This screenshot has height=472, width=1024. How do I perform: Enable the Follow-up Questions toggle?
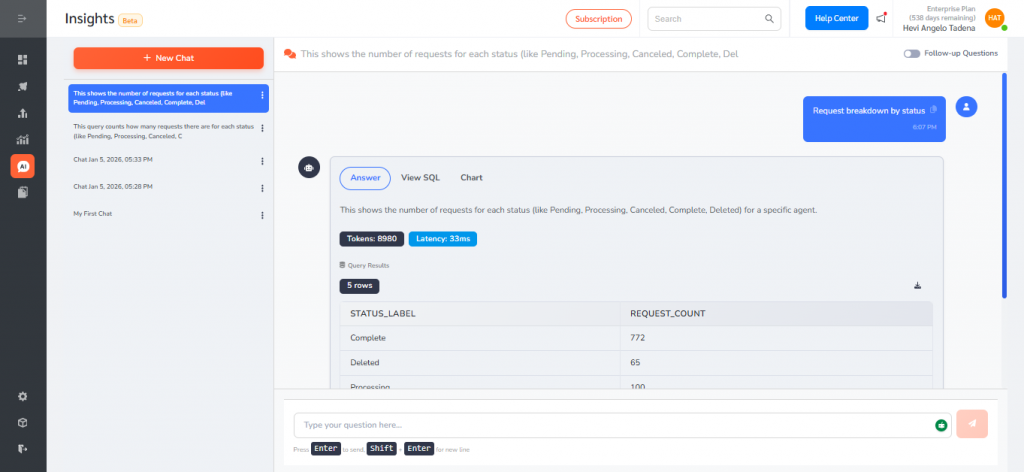[x=911, y=53]
